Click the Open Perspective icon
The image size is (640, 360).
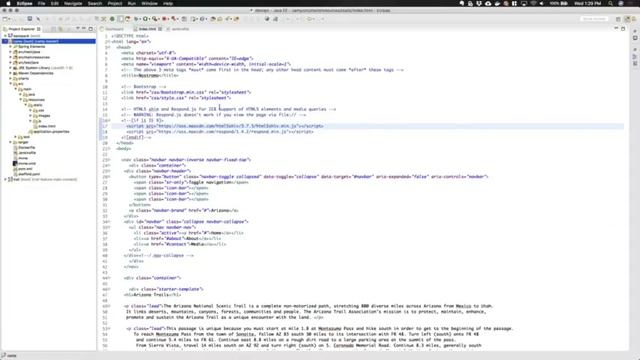click(618, 19)
